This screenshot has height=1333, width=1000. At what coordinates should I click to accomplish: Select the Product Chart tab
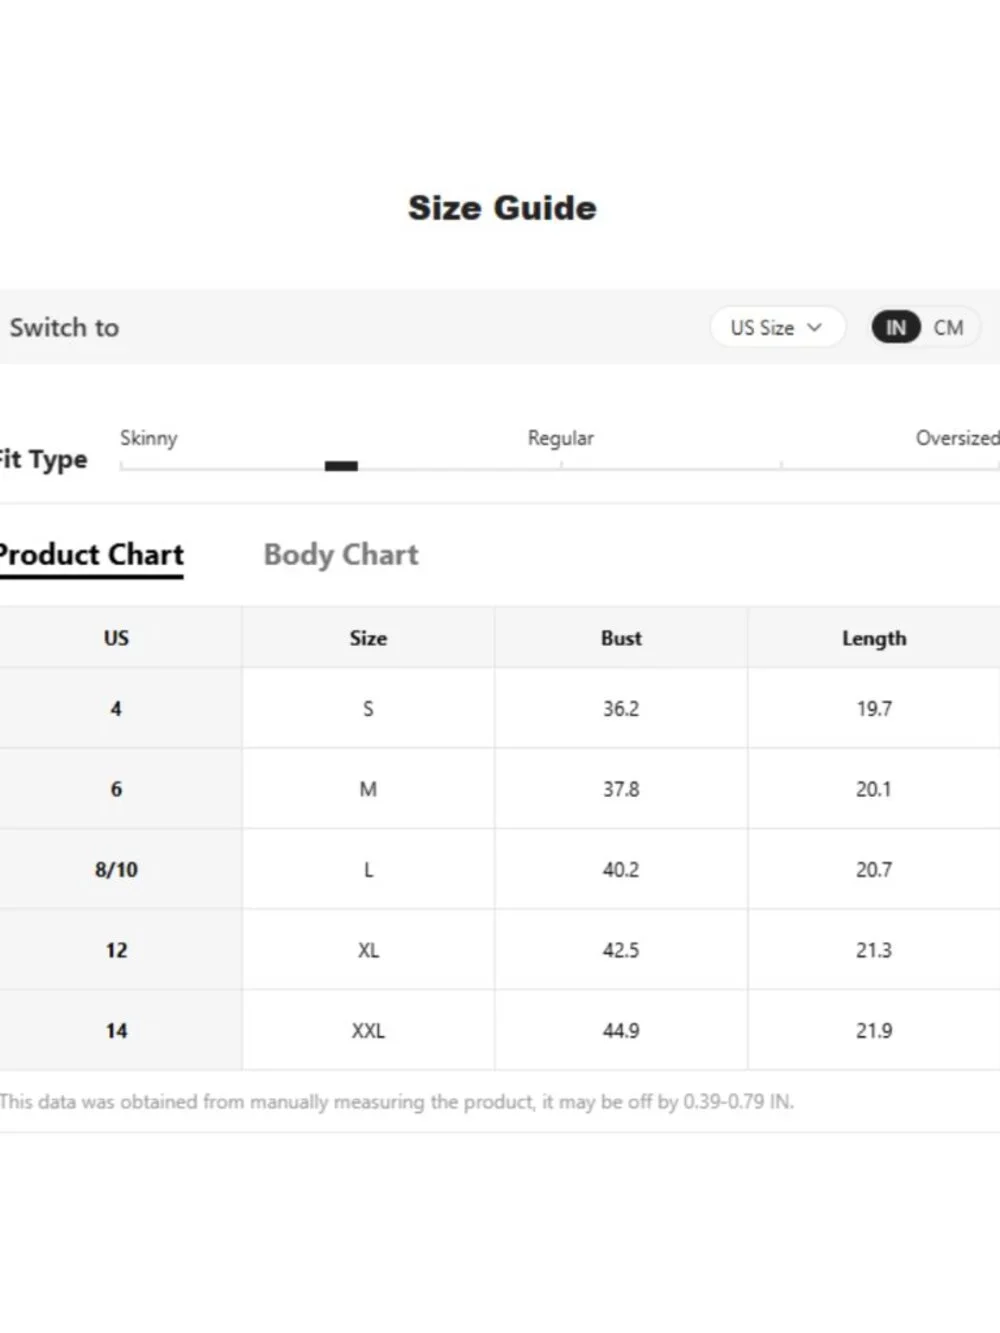point(91,555)
